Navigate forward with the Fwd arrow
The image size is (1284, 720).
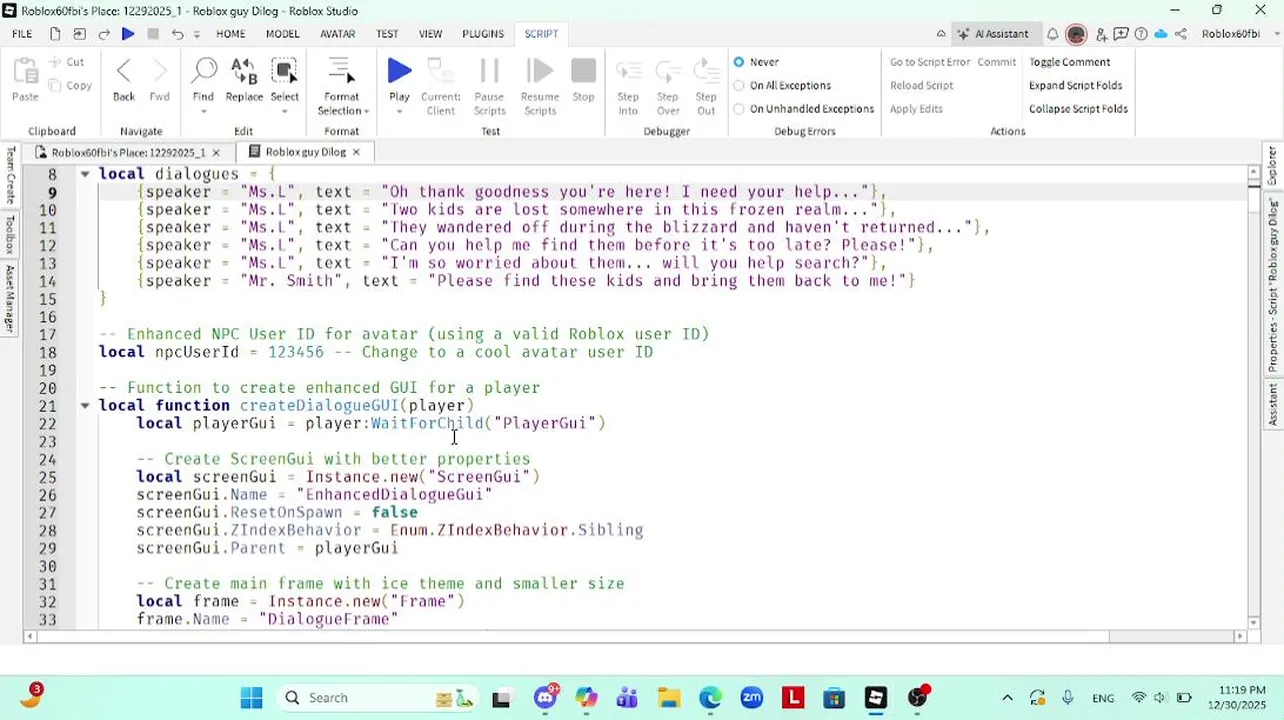click(159, 70)
